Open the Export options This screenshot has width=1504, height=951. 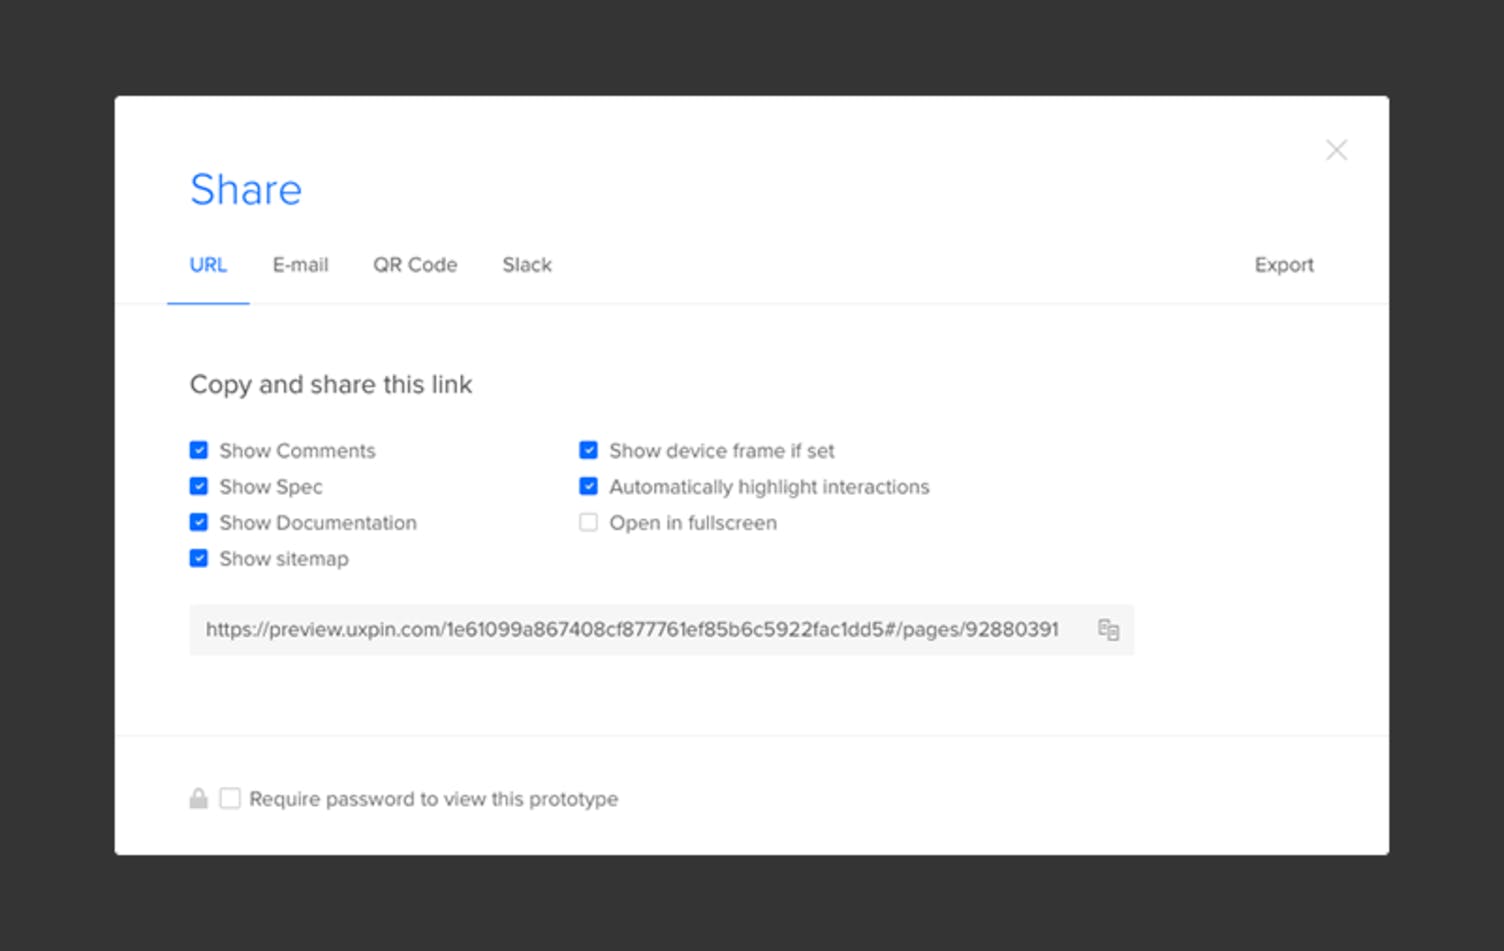pos(1284,265)
